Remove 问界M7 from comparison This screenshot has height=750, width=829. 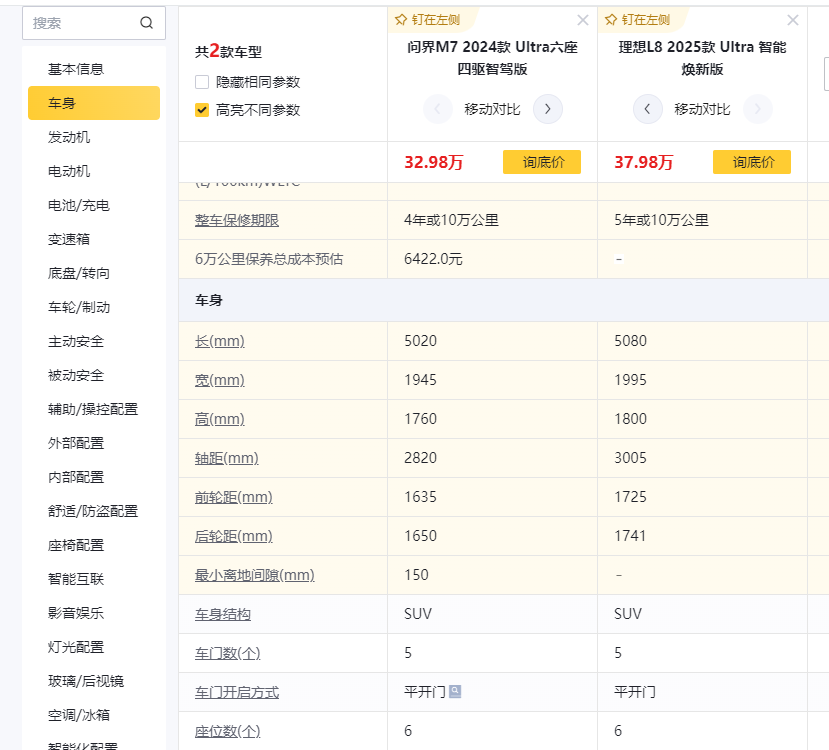click(583, 20)
